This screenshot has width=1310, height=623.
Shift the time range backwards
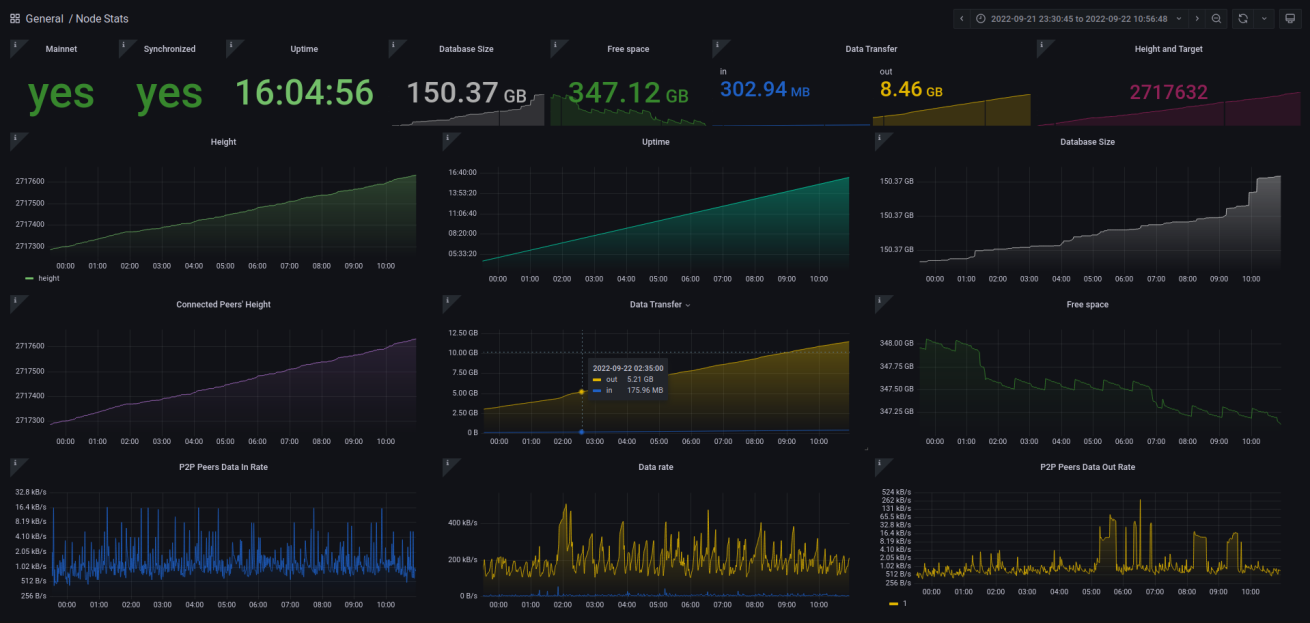(x=961, y=18)
